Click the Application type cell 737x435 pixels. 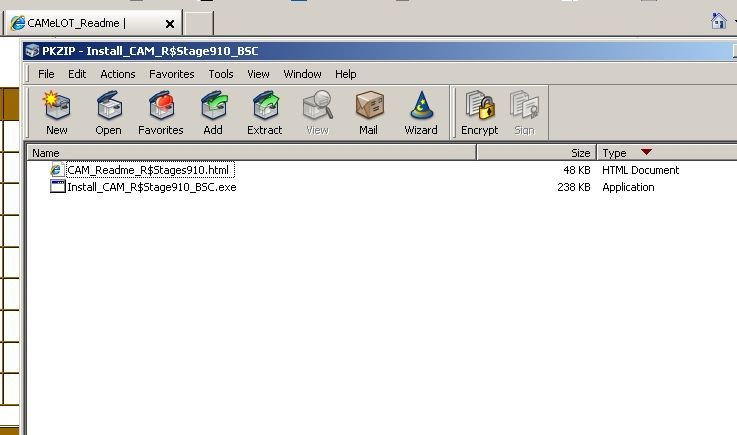tap(628, 187)
